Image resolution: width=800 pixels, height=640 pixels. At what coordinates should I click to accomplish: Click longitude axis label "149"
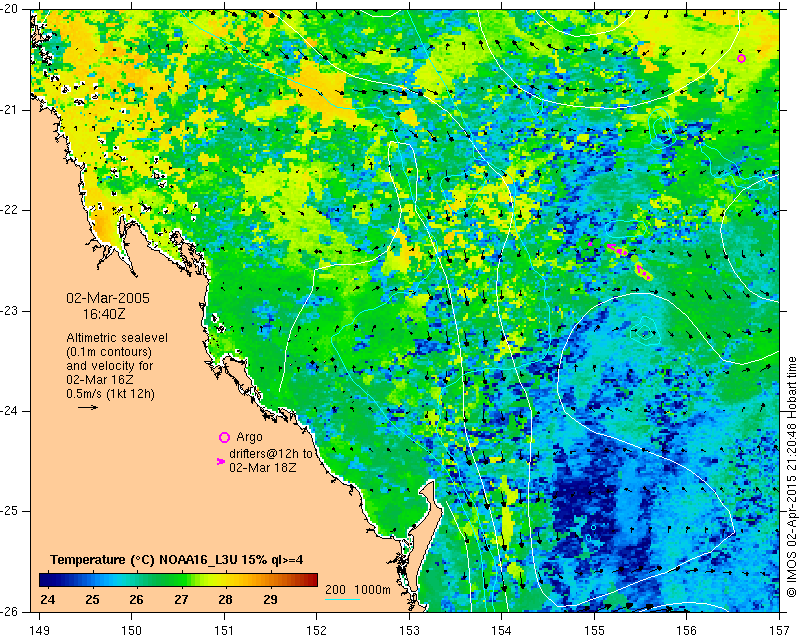click(x=39, y=631)
